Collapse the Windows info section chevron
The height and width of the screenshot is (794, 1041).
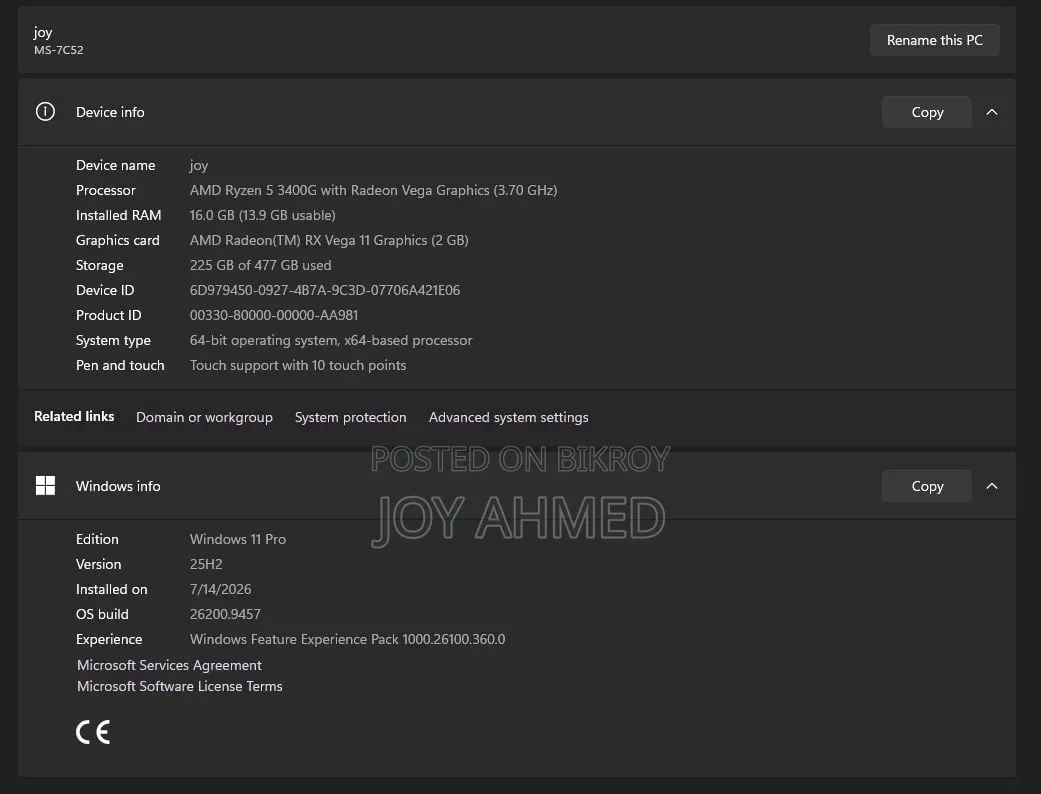tap(992, 486)
